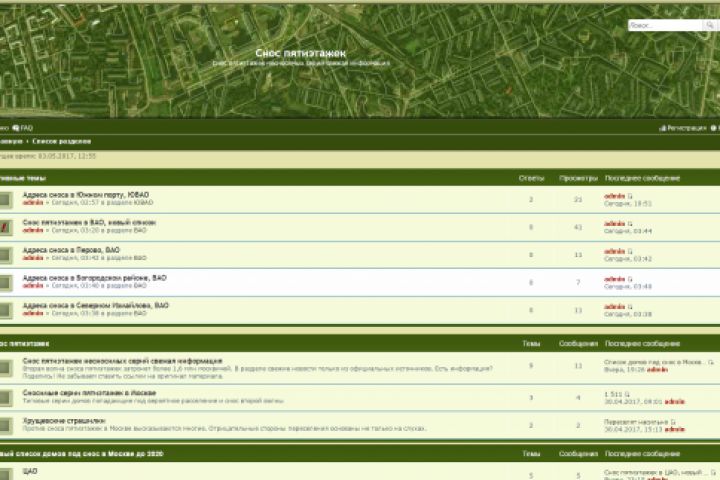Click topic icon for Южном порту, ЮВАО row
Image resolution: width=720 pixels, height=480 pixels.
point(6,200)
